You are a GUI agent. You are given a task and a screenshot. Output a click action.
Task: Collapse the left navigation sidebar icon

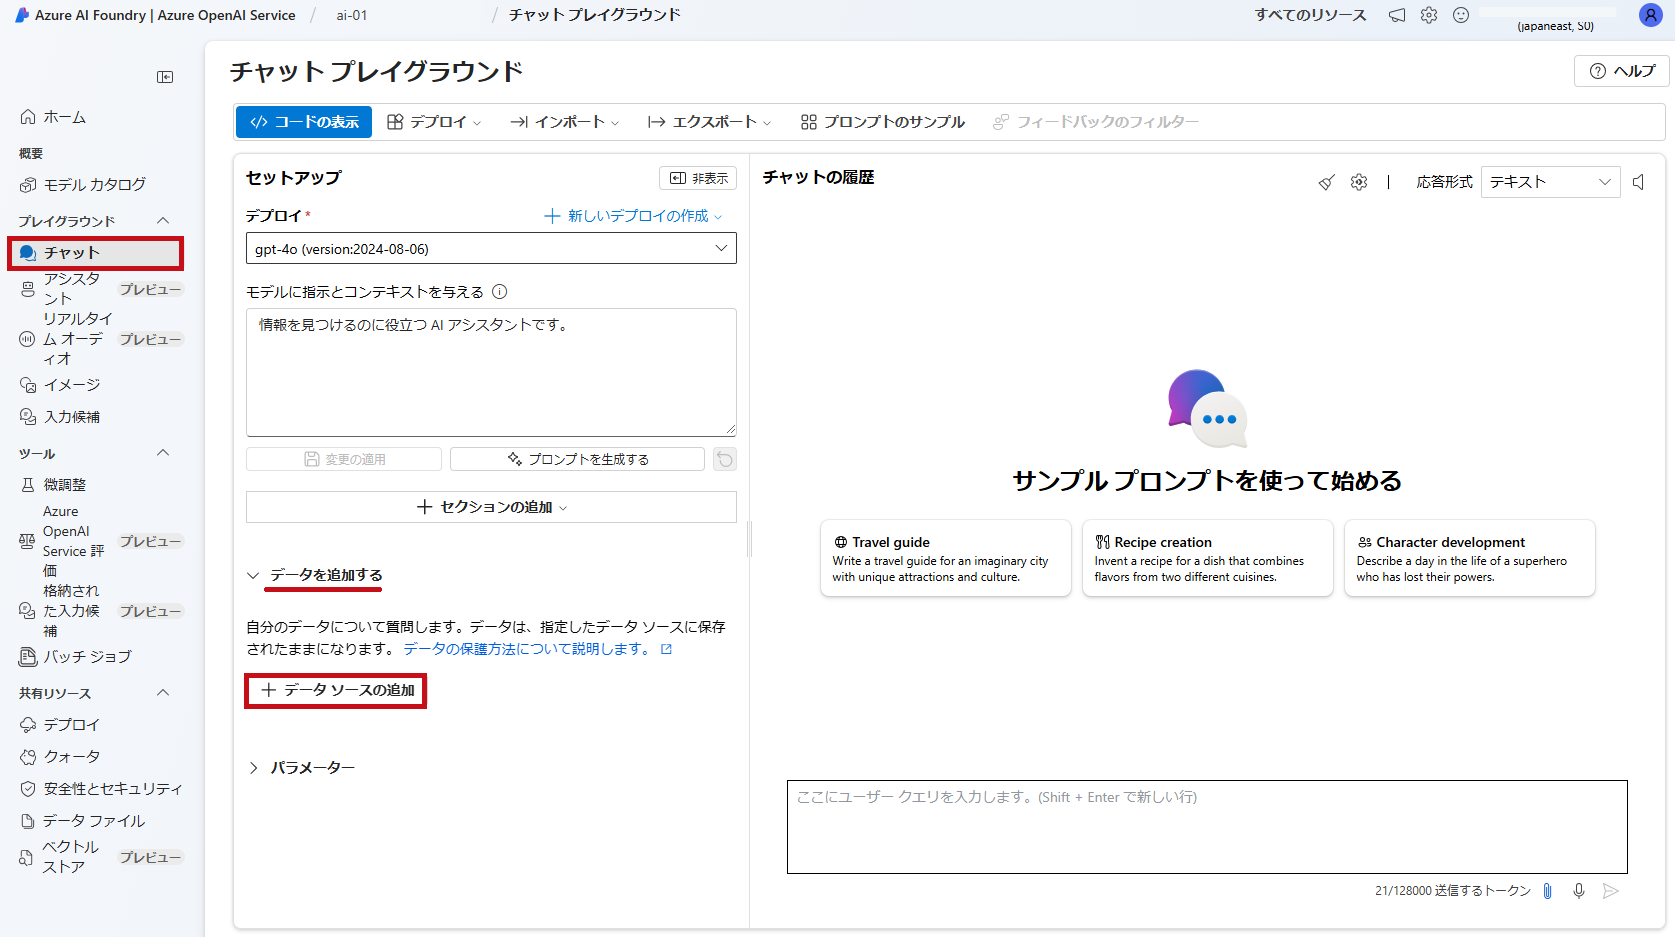(x=165, y=77)
